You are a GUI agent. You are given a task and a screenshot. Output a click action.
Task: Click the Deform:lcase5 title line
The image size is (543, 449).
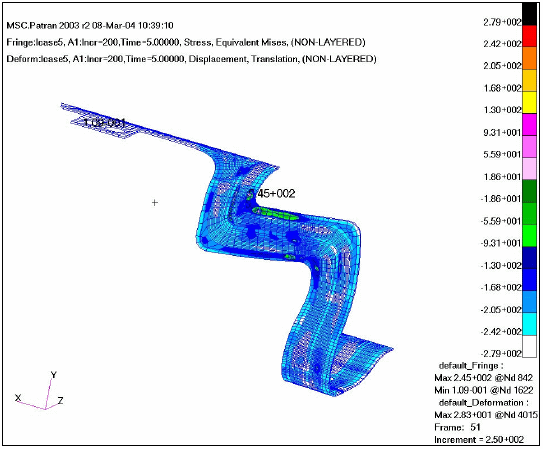[192, 59]
